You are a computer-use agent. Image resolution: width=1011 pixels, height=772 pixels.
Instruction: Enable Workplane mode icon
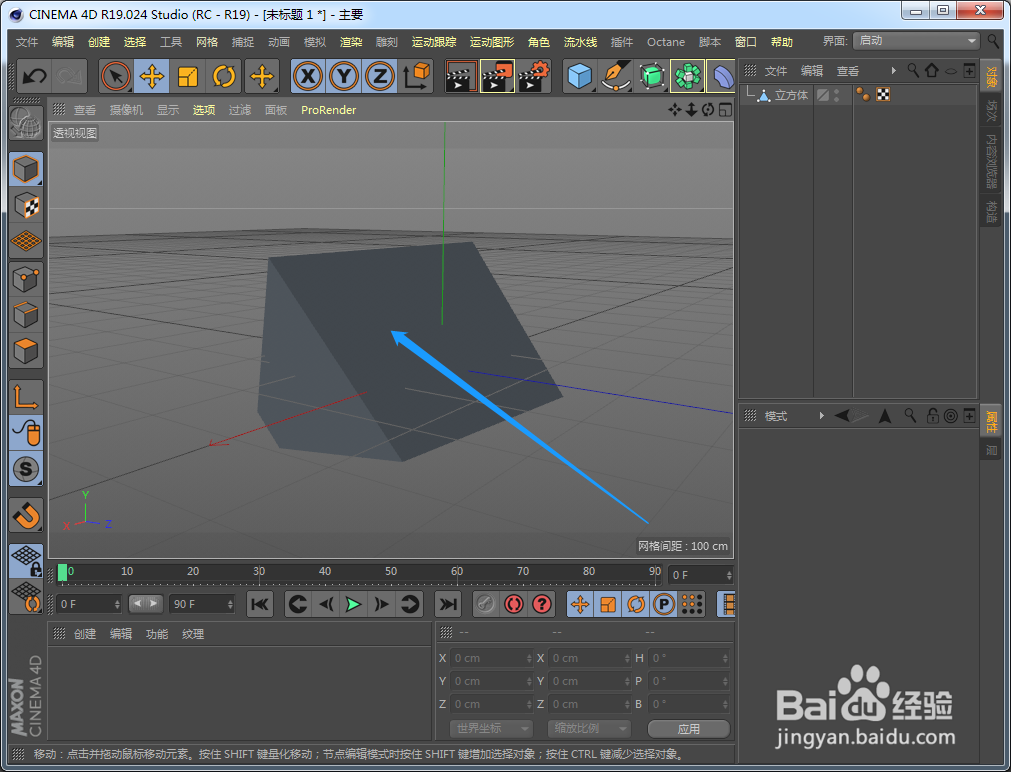[x=26, y=241]
